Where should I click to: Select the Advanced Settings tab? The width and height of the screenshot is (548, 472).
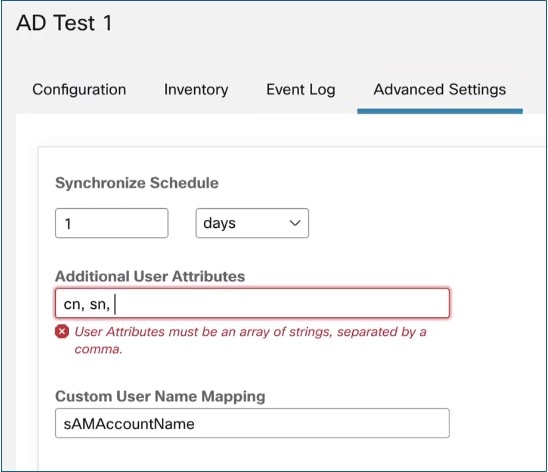pyautogui.click(x=440, y=89)
